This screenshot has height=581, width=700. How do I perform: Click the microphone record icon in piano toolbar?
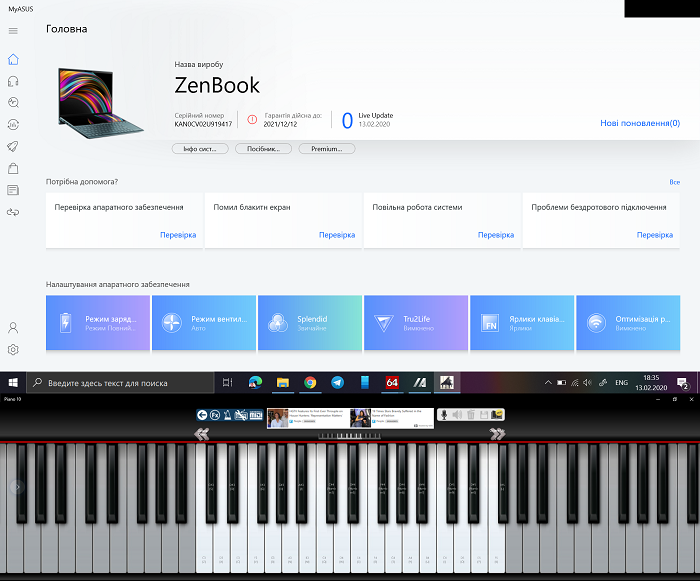point(441,414)
